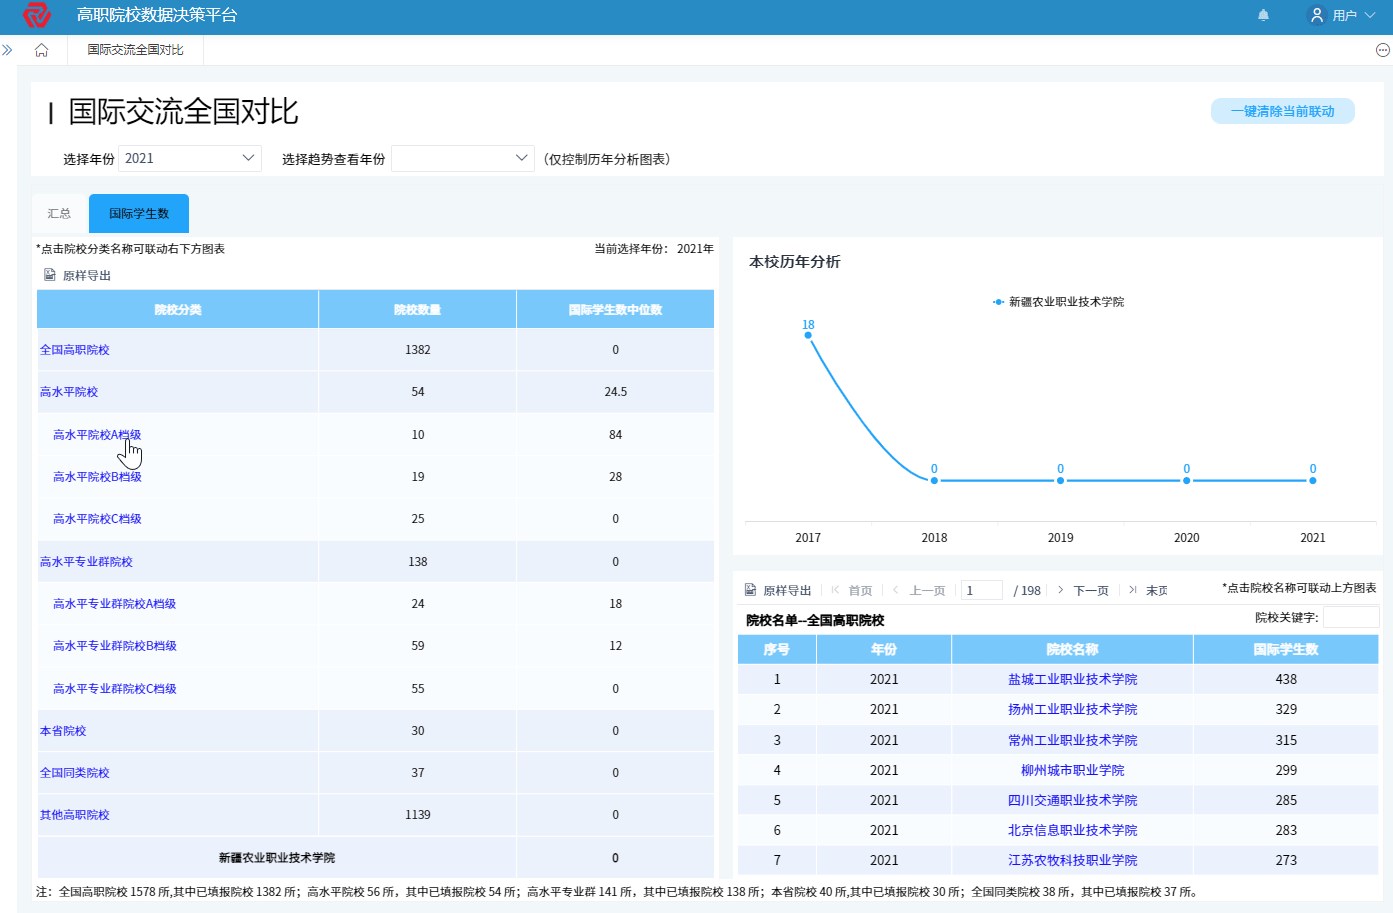Viewport: 1393px width, 913px height.
Task: Go to the last page of the school list
Action: pyautogui.click(x=1148, y=590)
